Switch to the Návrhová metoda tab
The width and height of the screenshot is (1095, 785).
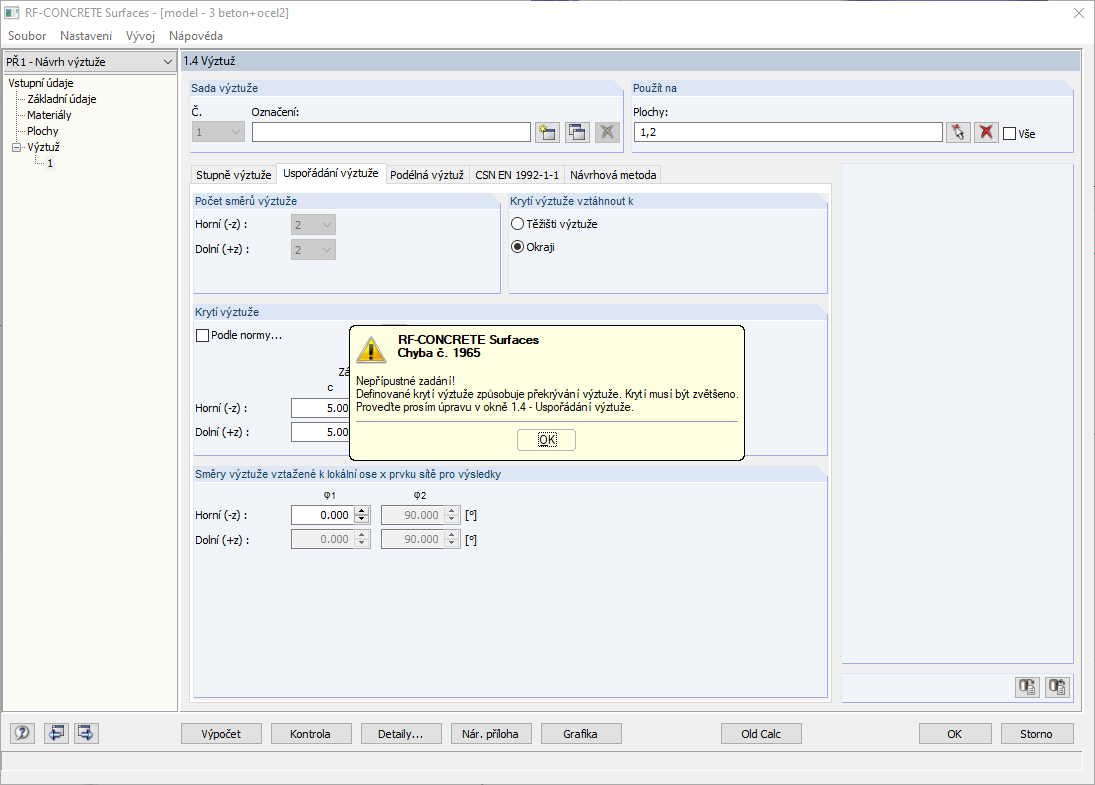613,175
